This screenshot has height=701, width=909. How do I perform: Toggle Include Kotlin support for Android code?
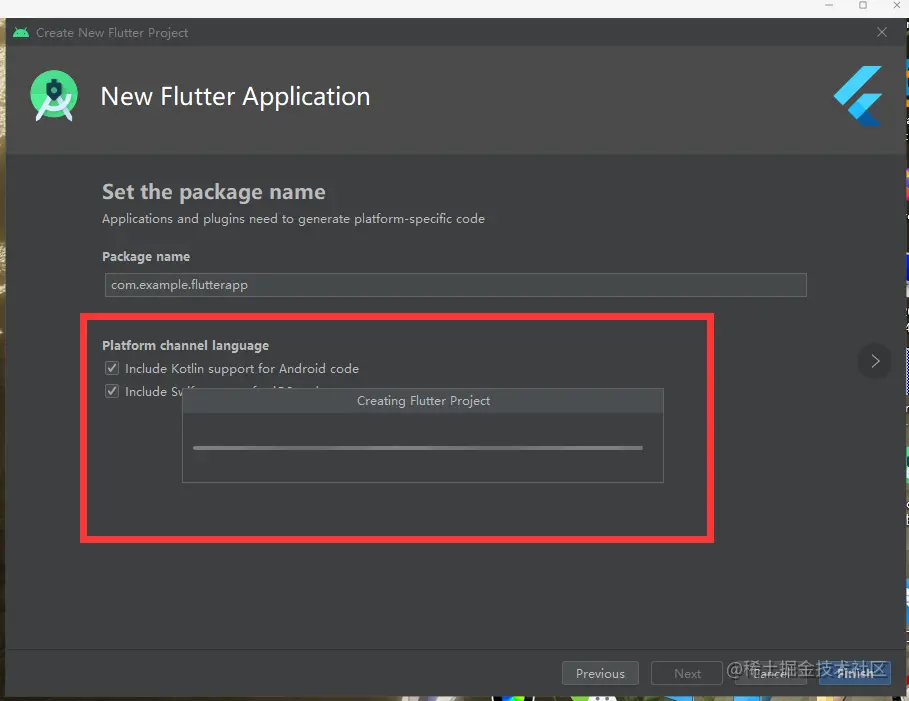[112, 368]
